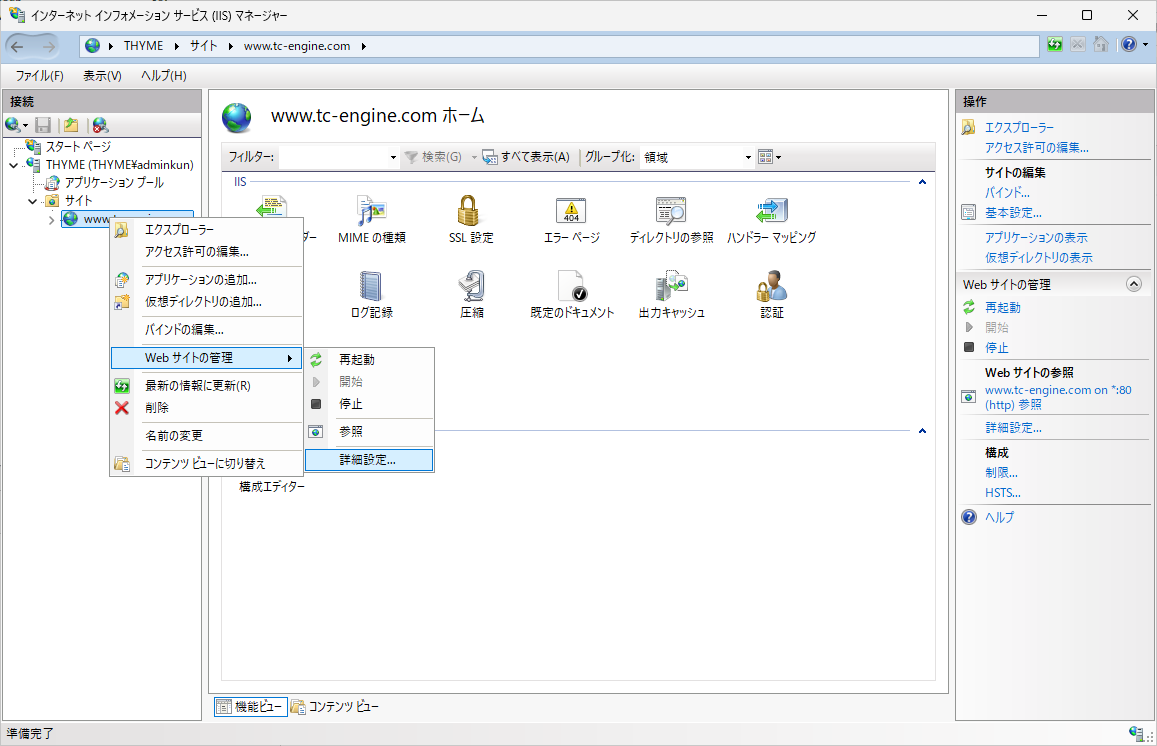This screenshot has width=1157, height=746.
Task: Click the delete connection icon in 接続 toolbar
Action: click(x=100, y=125)
